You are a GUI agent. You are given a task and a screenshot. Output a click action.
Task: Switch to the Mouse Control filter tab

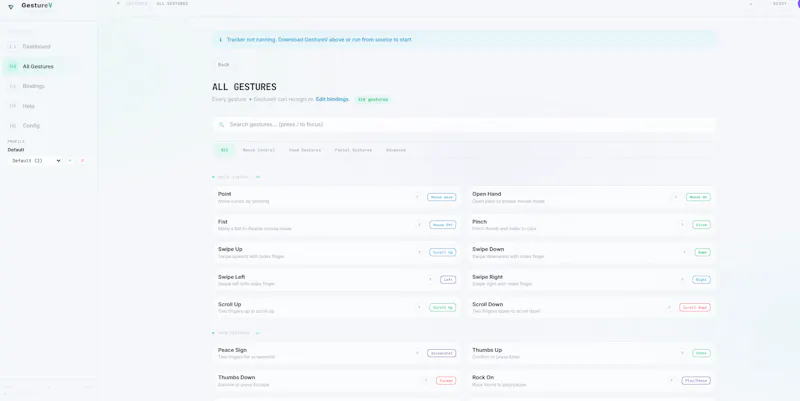(x=259, y=150)
